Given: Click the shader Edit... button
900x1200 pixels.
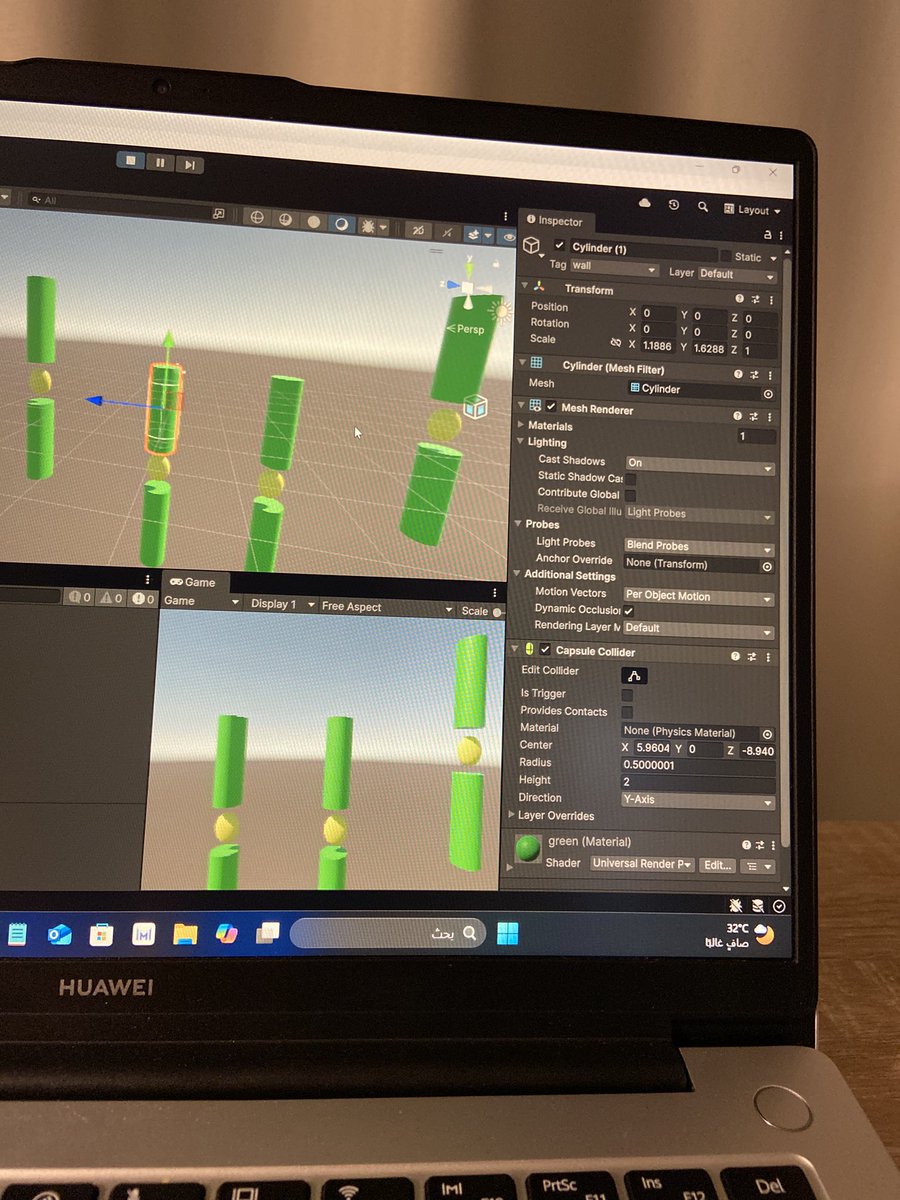Looking at the screenshot, I should coord(717,866).
